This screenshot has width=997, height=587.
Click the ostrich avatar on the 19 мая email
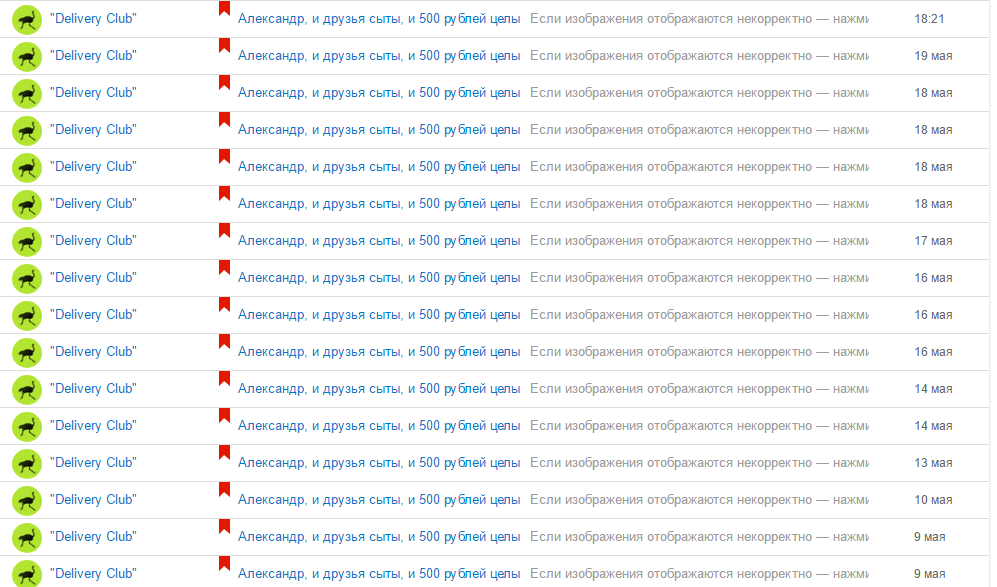click(27, 57)
